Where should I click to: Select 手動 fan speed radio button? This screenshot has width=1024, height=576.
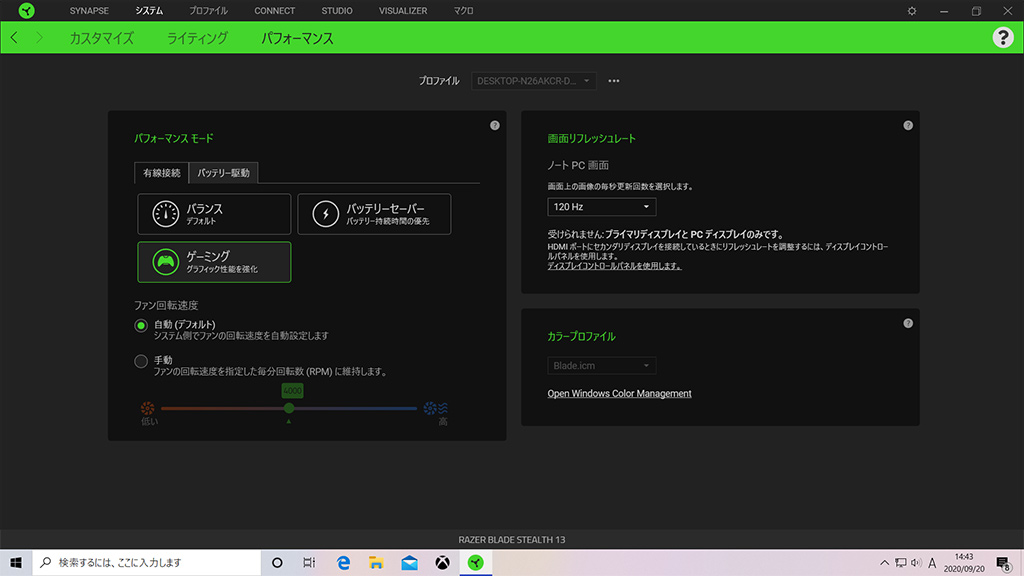(x=141, y=361)
